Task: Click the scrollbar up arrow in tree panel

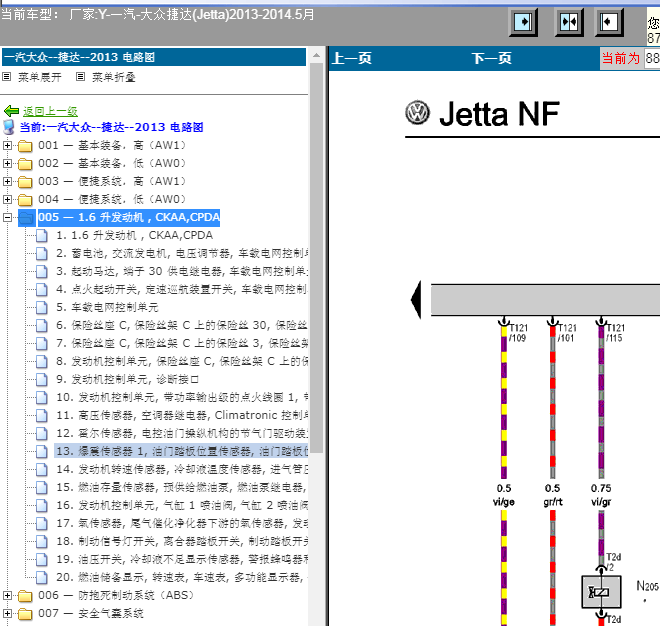Action: (316, 55)
